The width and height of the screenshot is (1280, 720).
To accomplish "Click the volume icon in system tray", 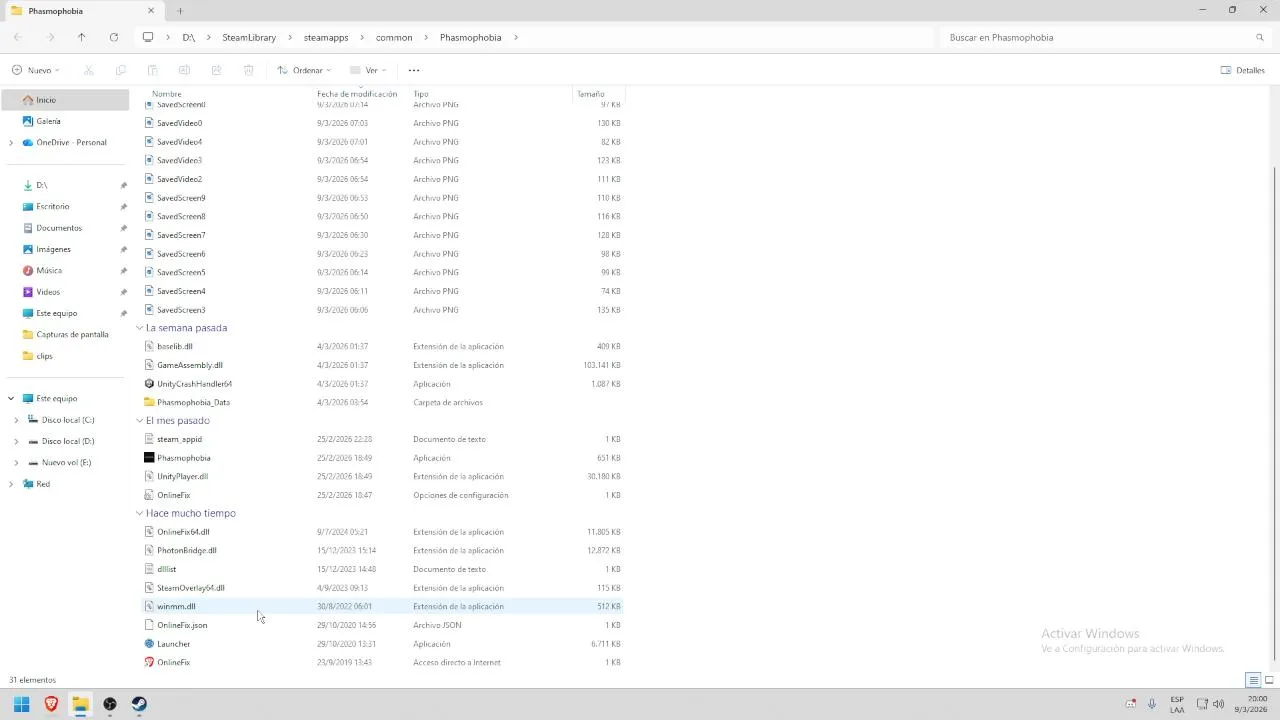I will tap(1219, 704).
